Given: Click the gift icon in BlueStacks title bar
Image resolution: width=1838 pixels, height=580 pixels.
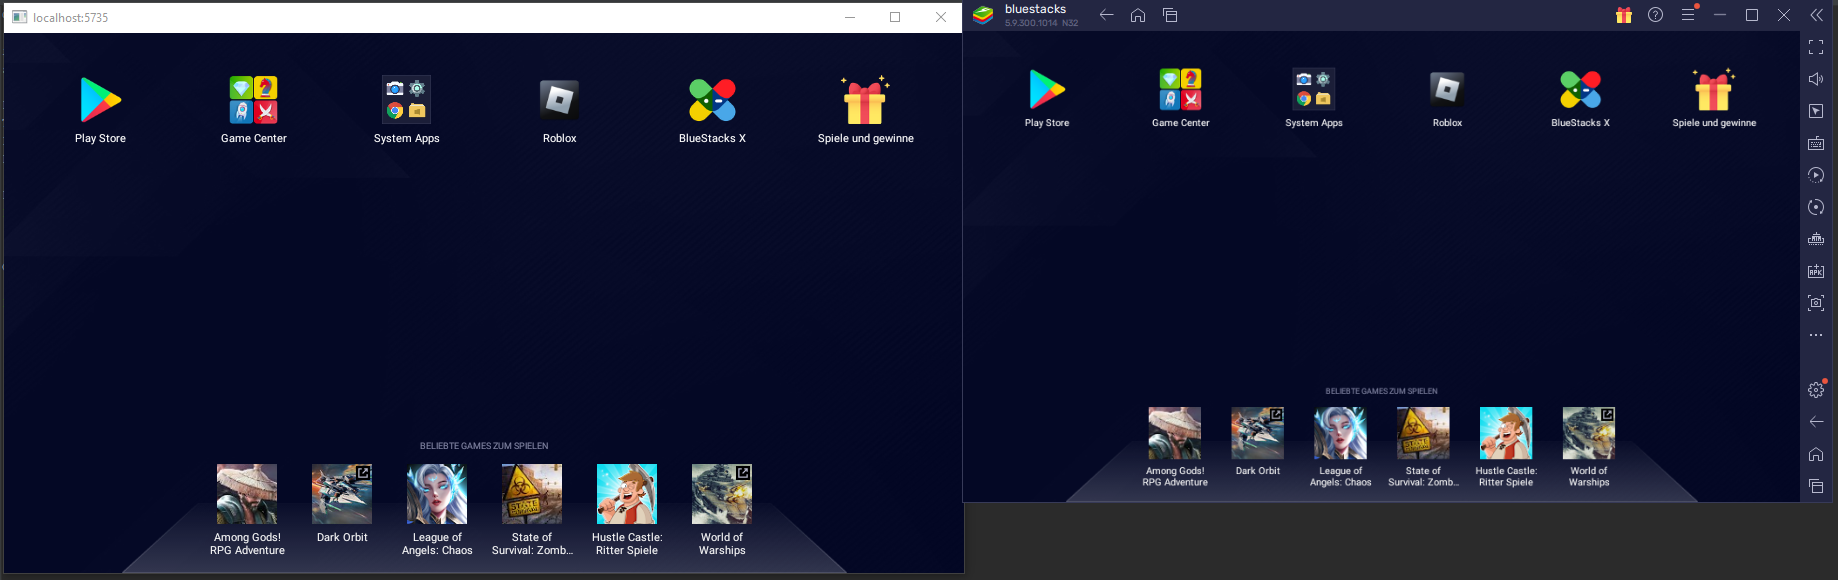Looking at the screenshot, I should tap(1623, 15).
